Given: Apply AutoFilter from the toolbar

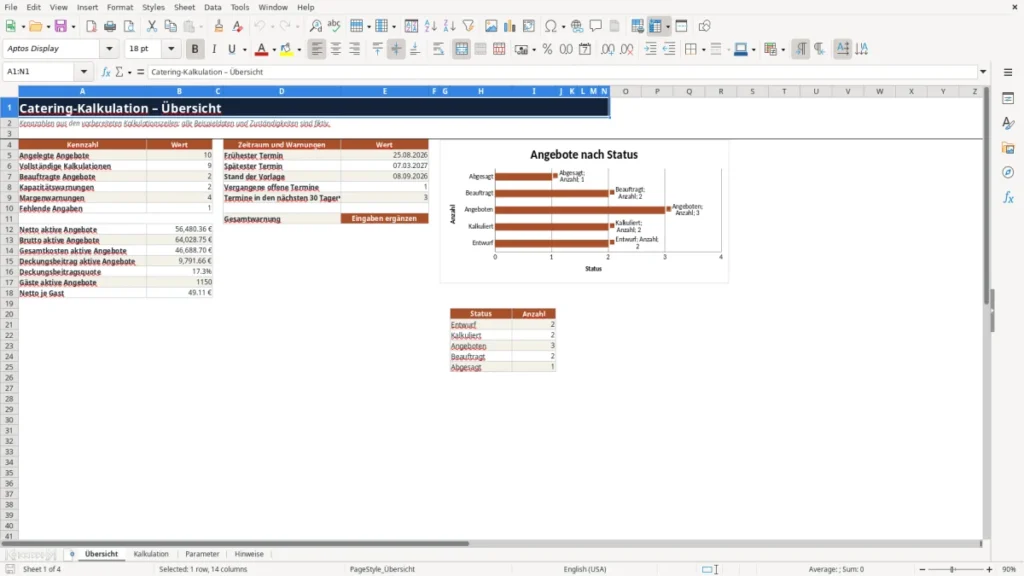Looking at the screenshot, I should click(468, 26).
